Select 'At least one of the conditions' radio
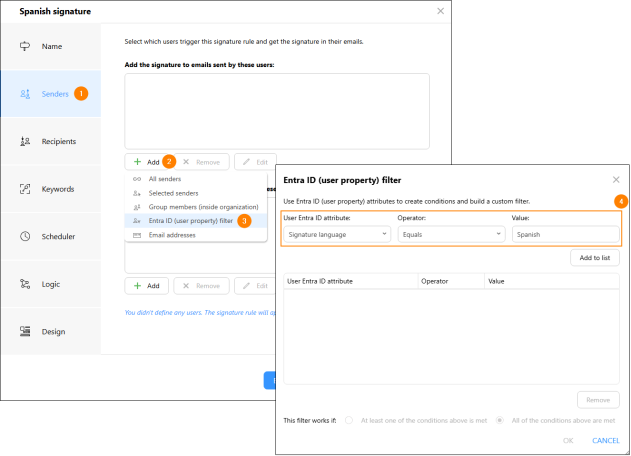 click(349, 420)
